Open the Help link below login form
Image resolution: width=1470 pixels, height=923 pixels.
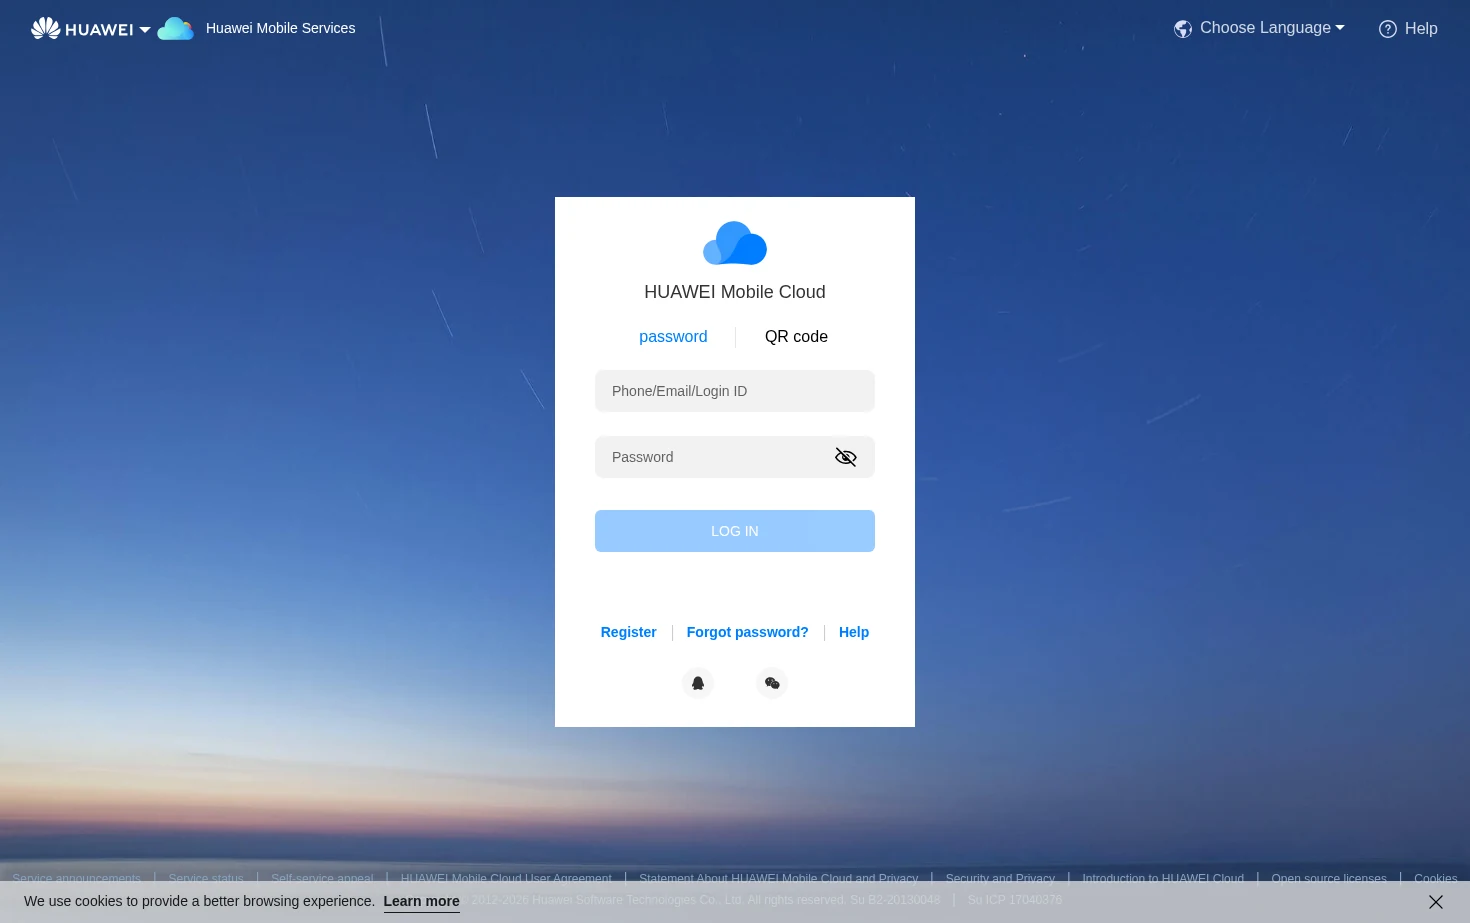click(854, 632)
